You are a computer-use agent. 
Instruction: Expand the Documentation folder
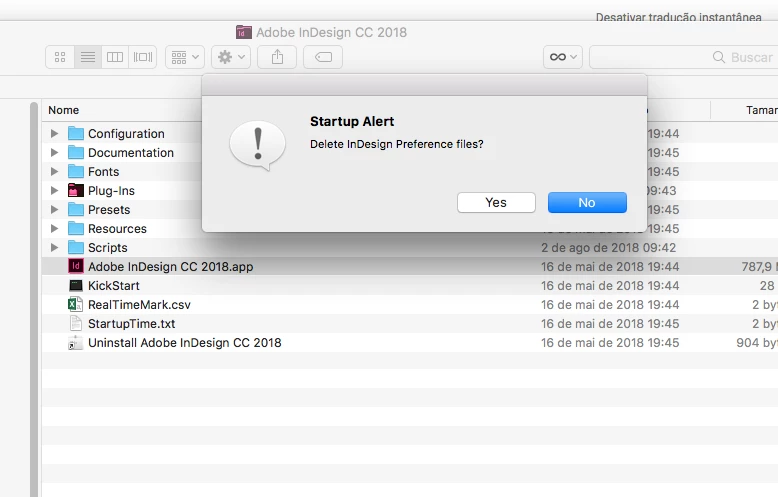point(55,152)
